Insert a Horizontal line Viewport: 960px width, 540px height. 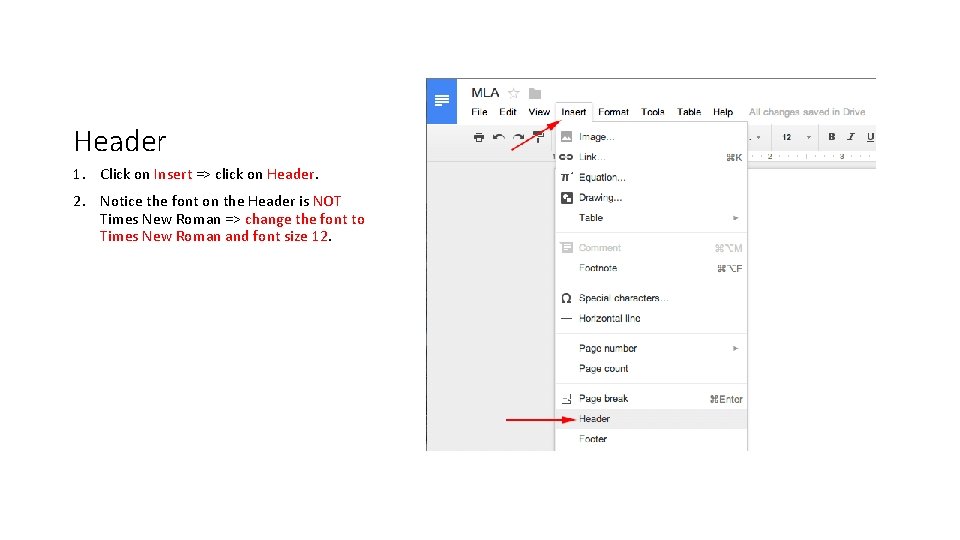pyautogui.click(x=651, y=318)
